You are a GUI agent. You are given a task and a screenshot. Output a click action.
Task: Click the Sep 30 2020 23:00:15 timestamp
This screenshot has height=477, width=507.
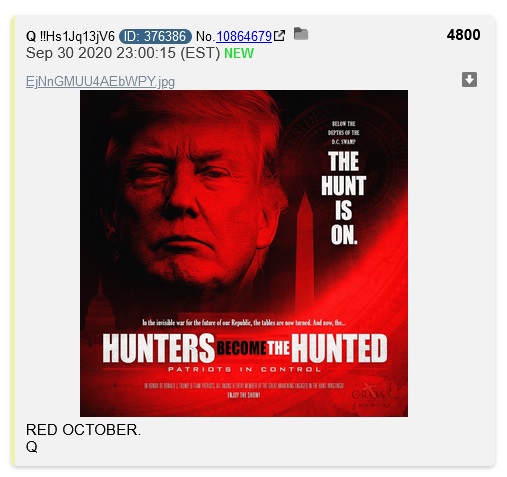click(123, 53)
